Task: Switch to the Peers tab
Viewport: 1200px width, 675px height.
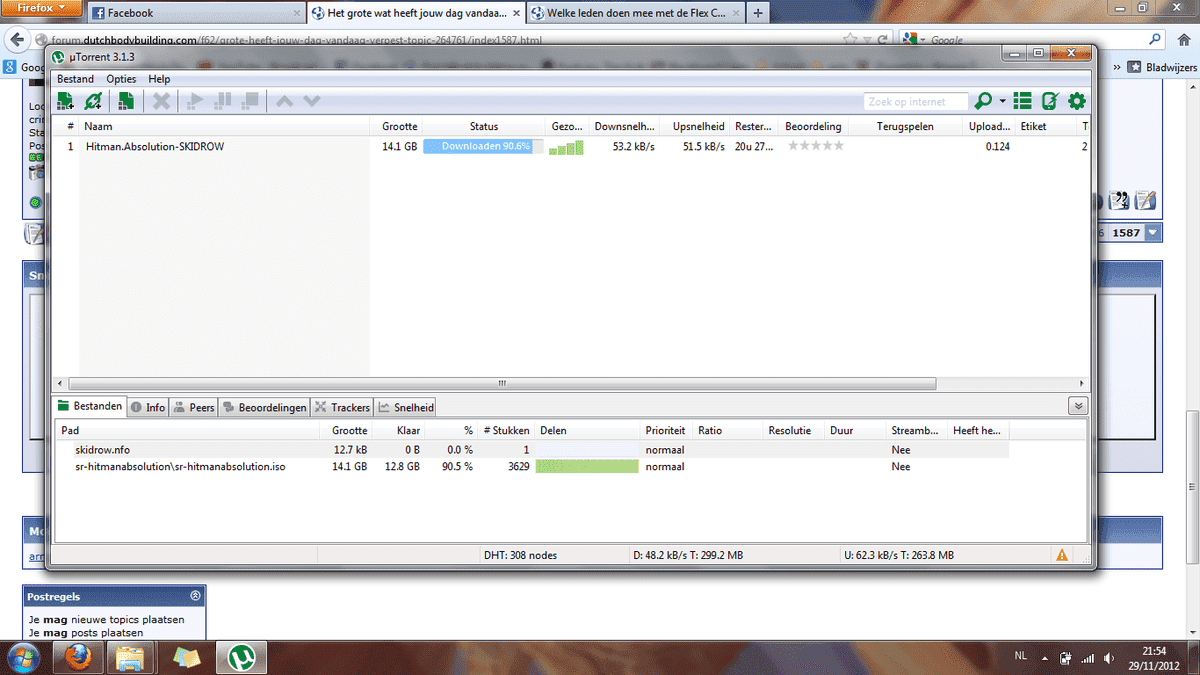Action: (x=194, y=407)
